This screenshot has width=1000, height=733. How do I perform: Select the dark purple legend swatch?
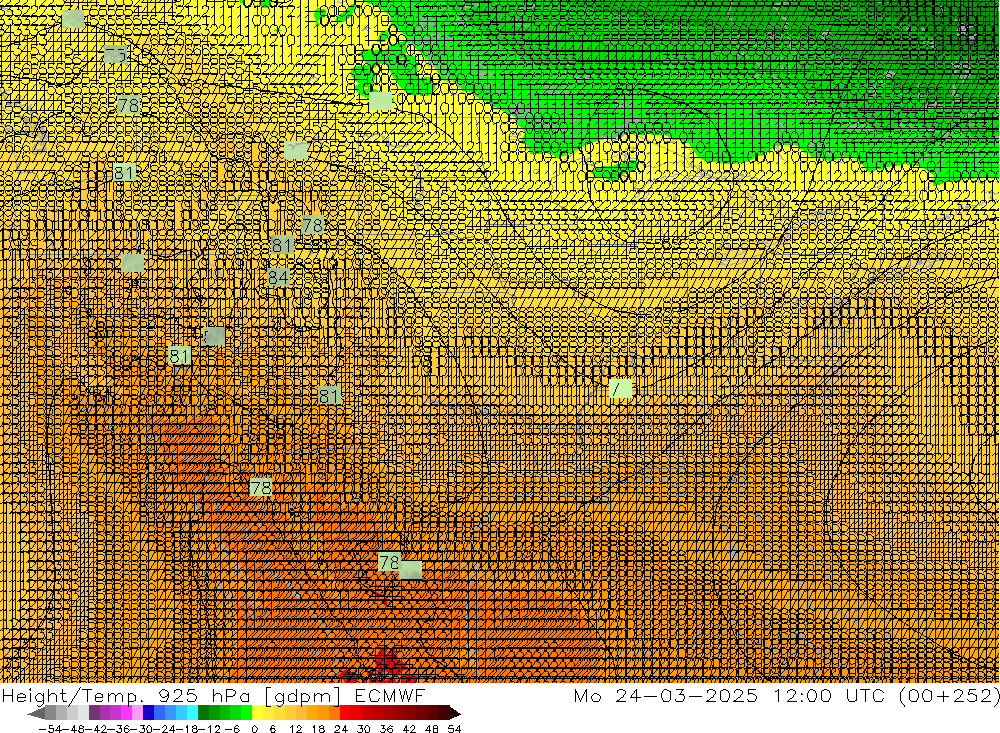(x=94, y=713)
